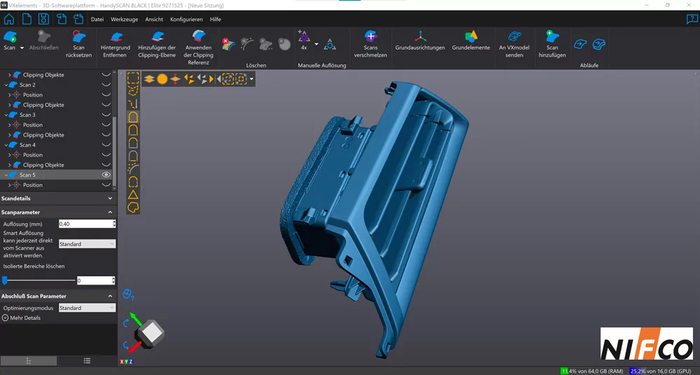Screen dimensions: 700x375
Task: Open the Konfigurieren menu
Action: pyautogui.click(x=186, y=20)
